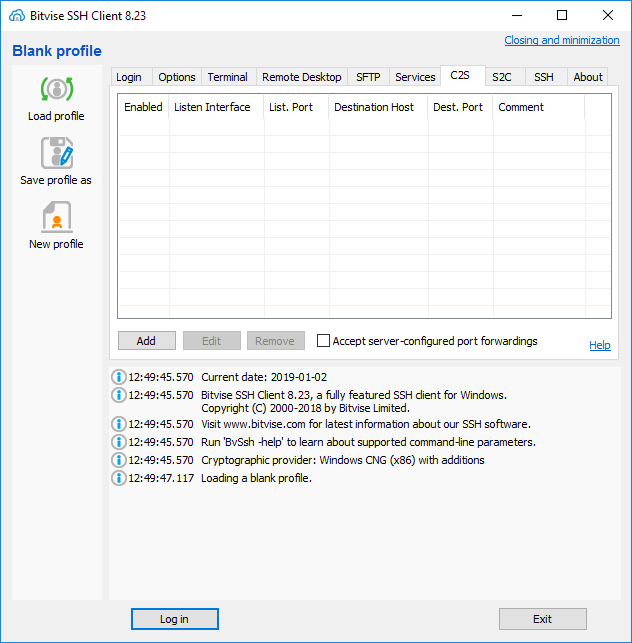Viewport: 632px width, 643px height.
Task: Click info icon beside Loading a blank profile entry
Action: 119,478
